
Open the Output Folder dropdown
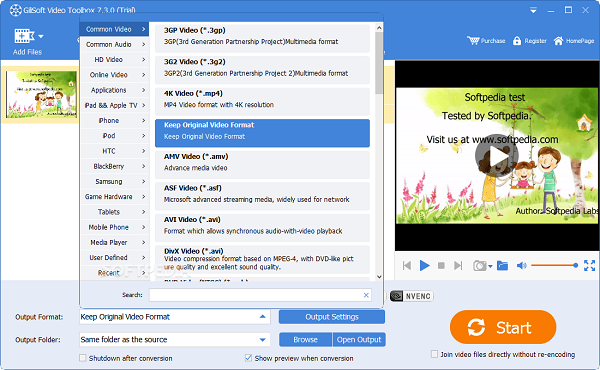tap(262, 339)
